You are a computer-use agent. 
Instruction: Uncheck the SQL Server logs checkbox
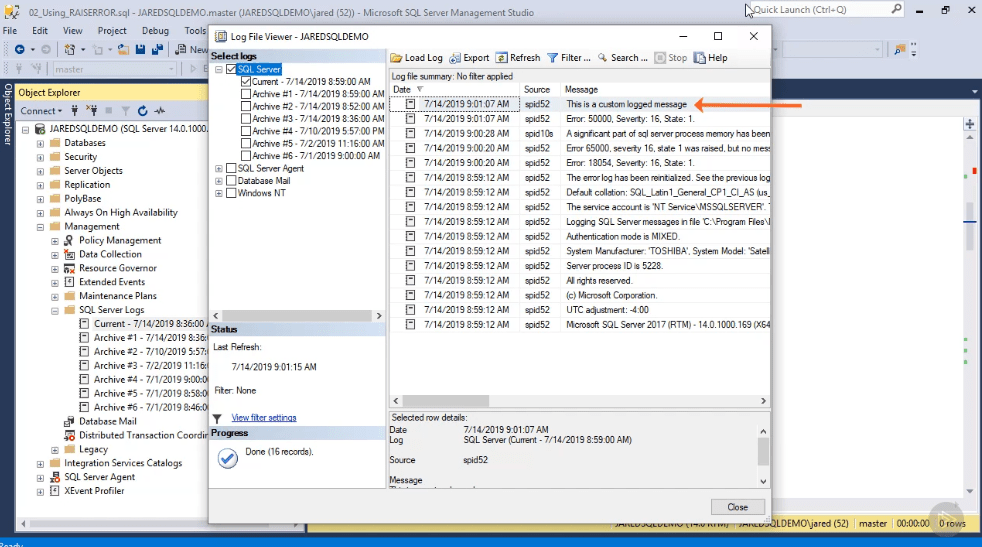[x=231, y=70]
